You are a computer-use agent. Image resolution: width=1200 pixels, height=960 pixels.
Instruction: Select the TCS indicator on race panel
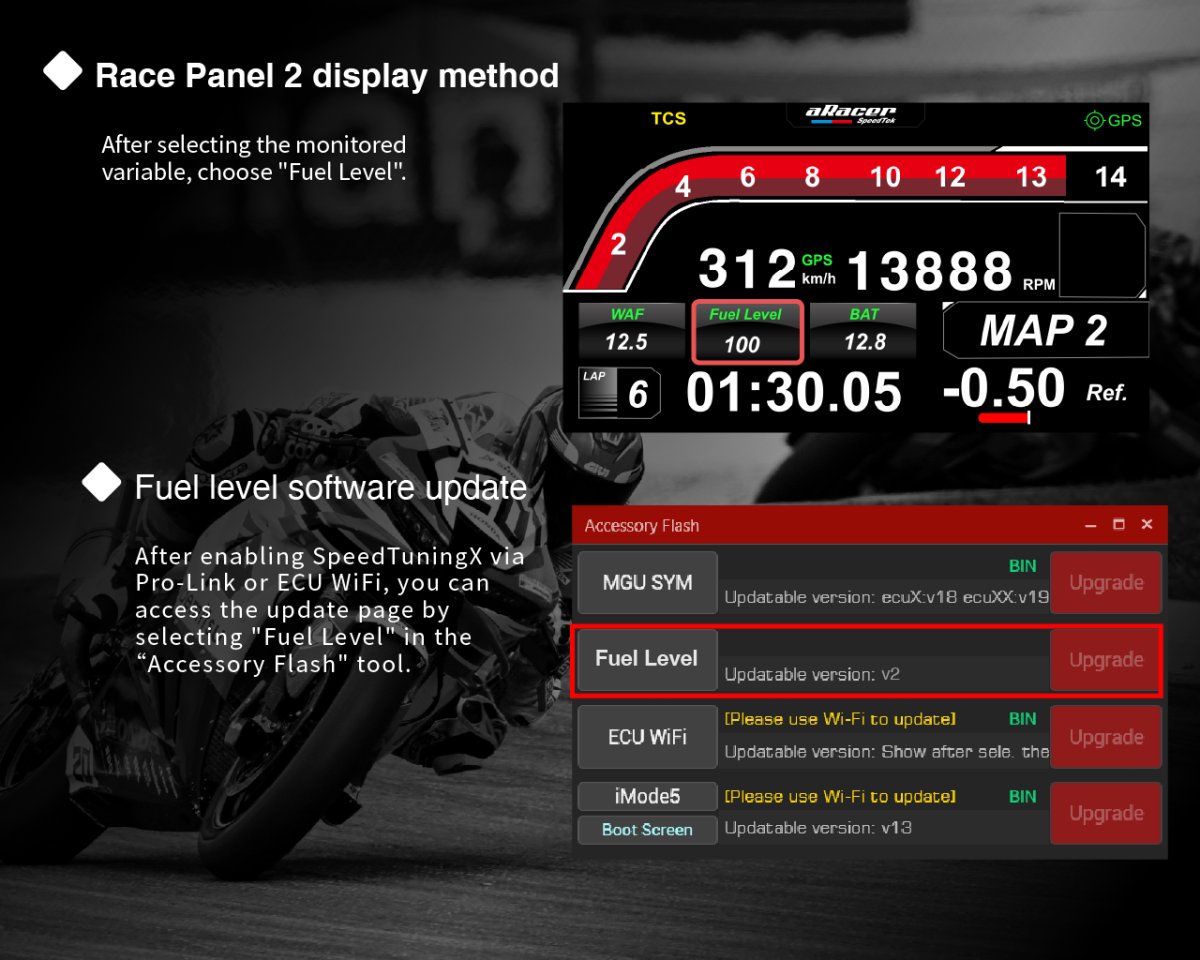pos(668,118)
